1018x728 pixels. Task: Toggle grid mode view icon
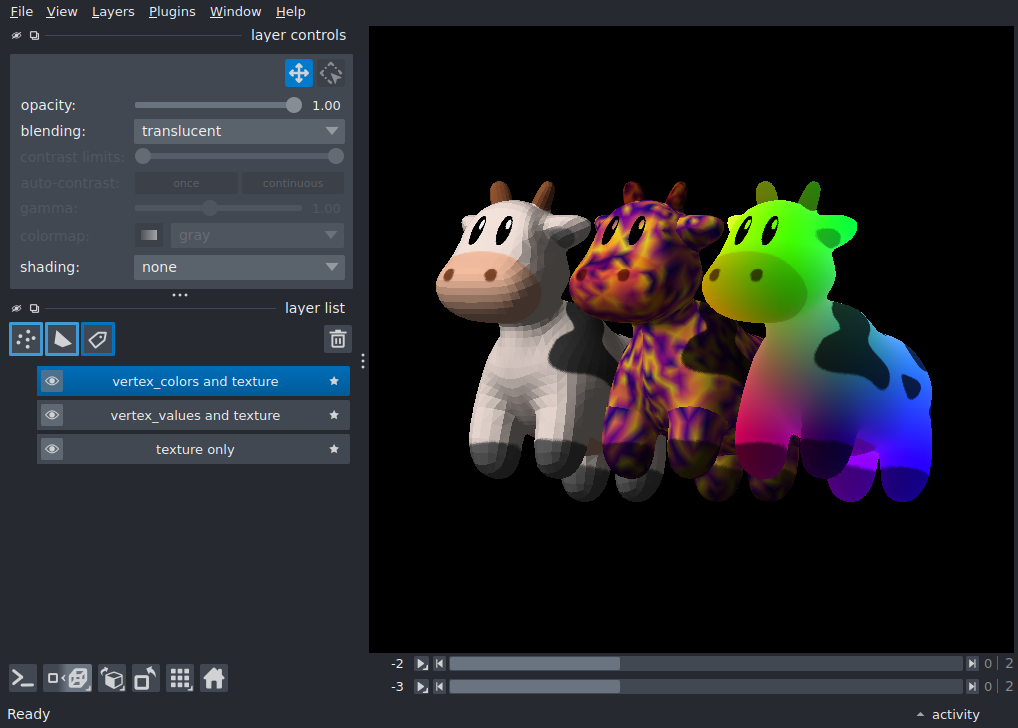click(180, 679)
